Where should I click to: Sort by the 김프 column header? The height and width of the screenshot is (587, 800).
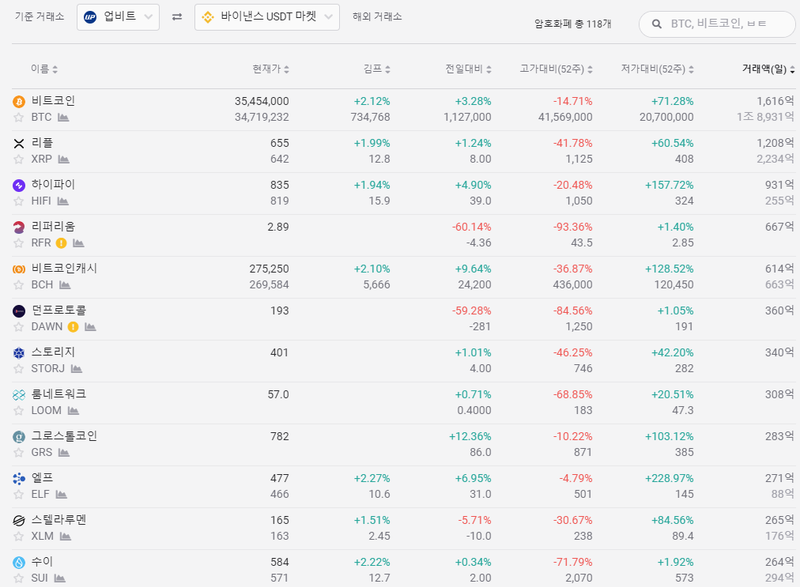[377, 69]
